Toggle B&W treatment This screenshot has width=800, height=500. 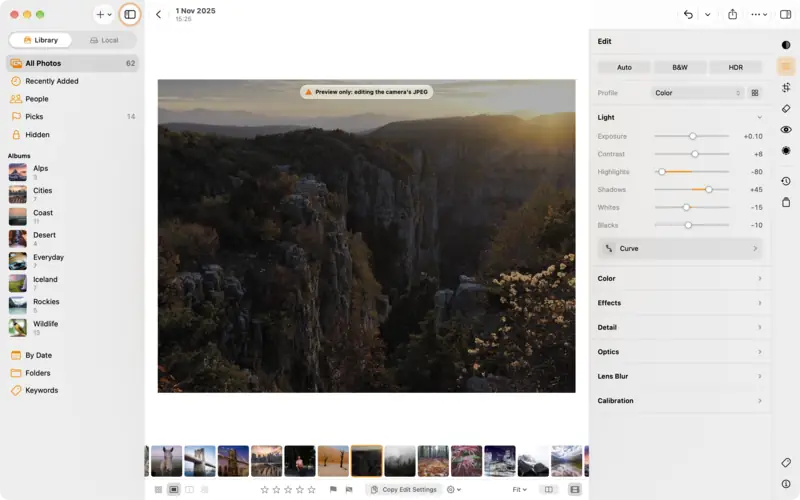[680, 67]
